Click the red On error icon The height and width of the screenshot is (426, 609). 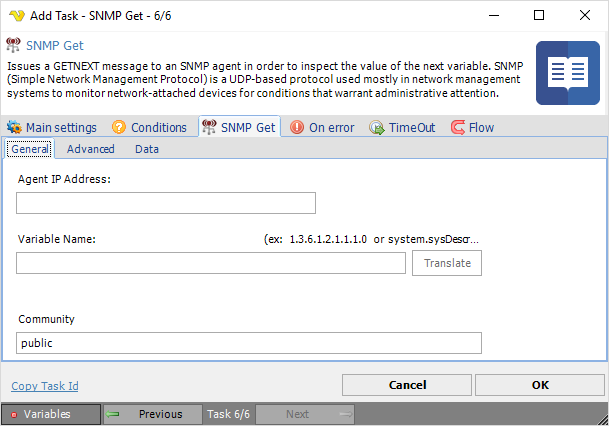pos(297,127)
